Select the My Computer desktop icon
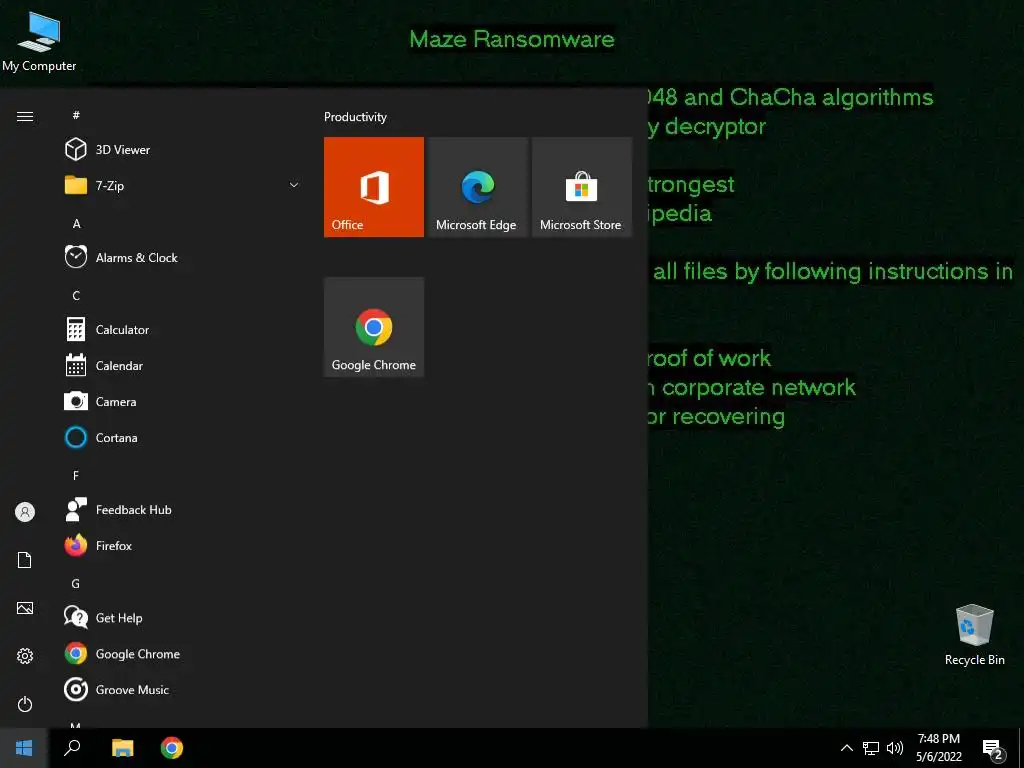 39,40
